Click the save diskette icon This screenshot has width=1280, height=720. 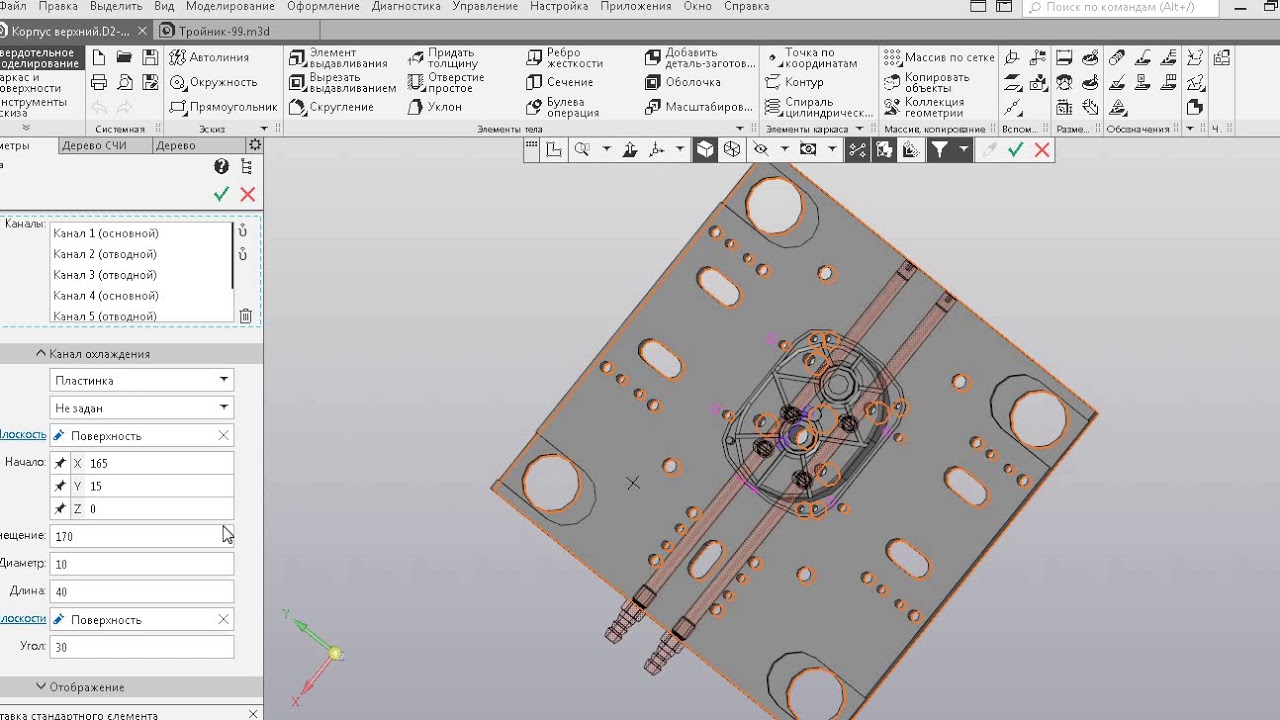coord(150,57)
